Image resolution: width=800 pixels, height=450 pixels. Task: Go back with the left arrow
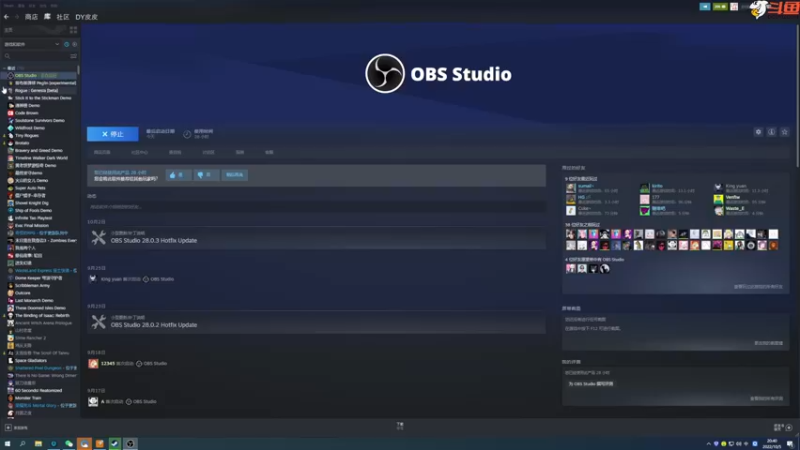6,17
